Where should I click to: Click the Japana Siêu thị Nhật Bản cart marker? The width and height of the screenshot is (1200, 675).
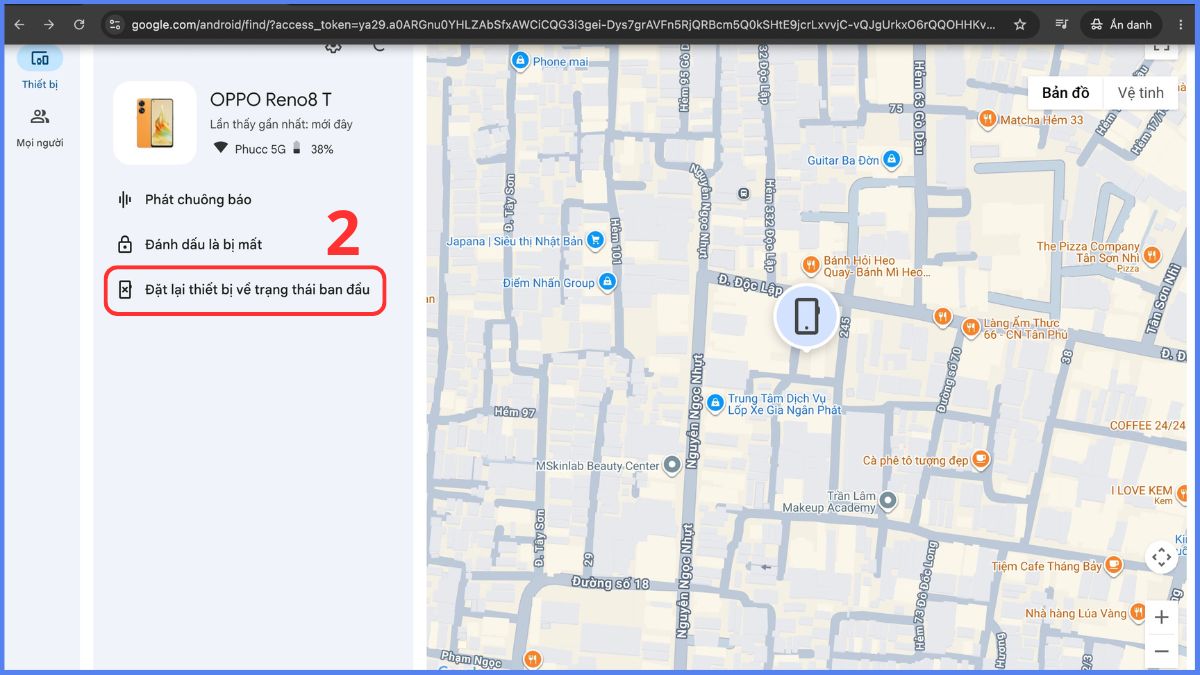coord(595,240)
